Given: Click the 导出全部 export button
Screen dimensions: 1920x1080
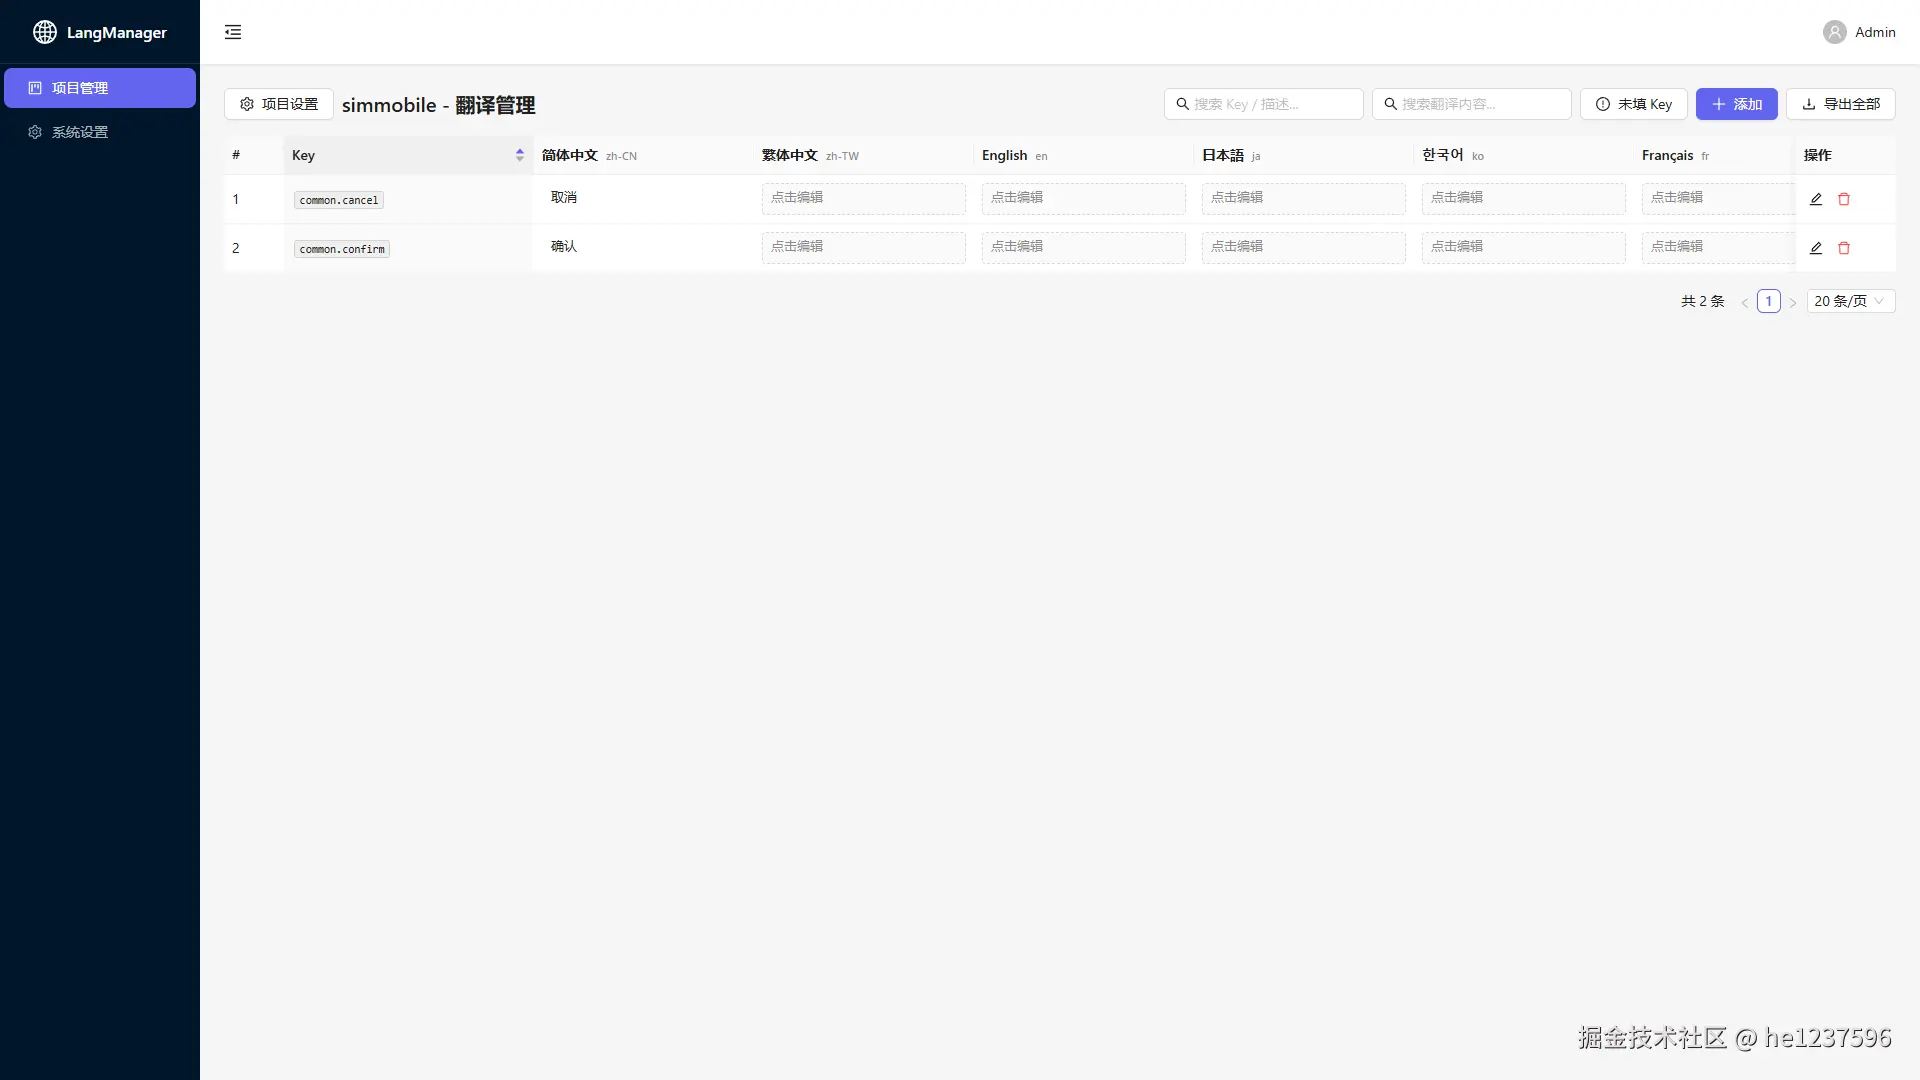Looking at the screenshot, I should pos(1840,104).
